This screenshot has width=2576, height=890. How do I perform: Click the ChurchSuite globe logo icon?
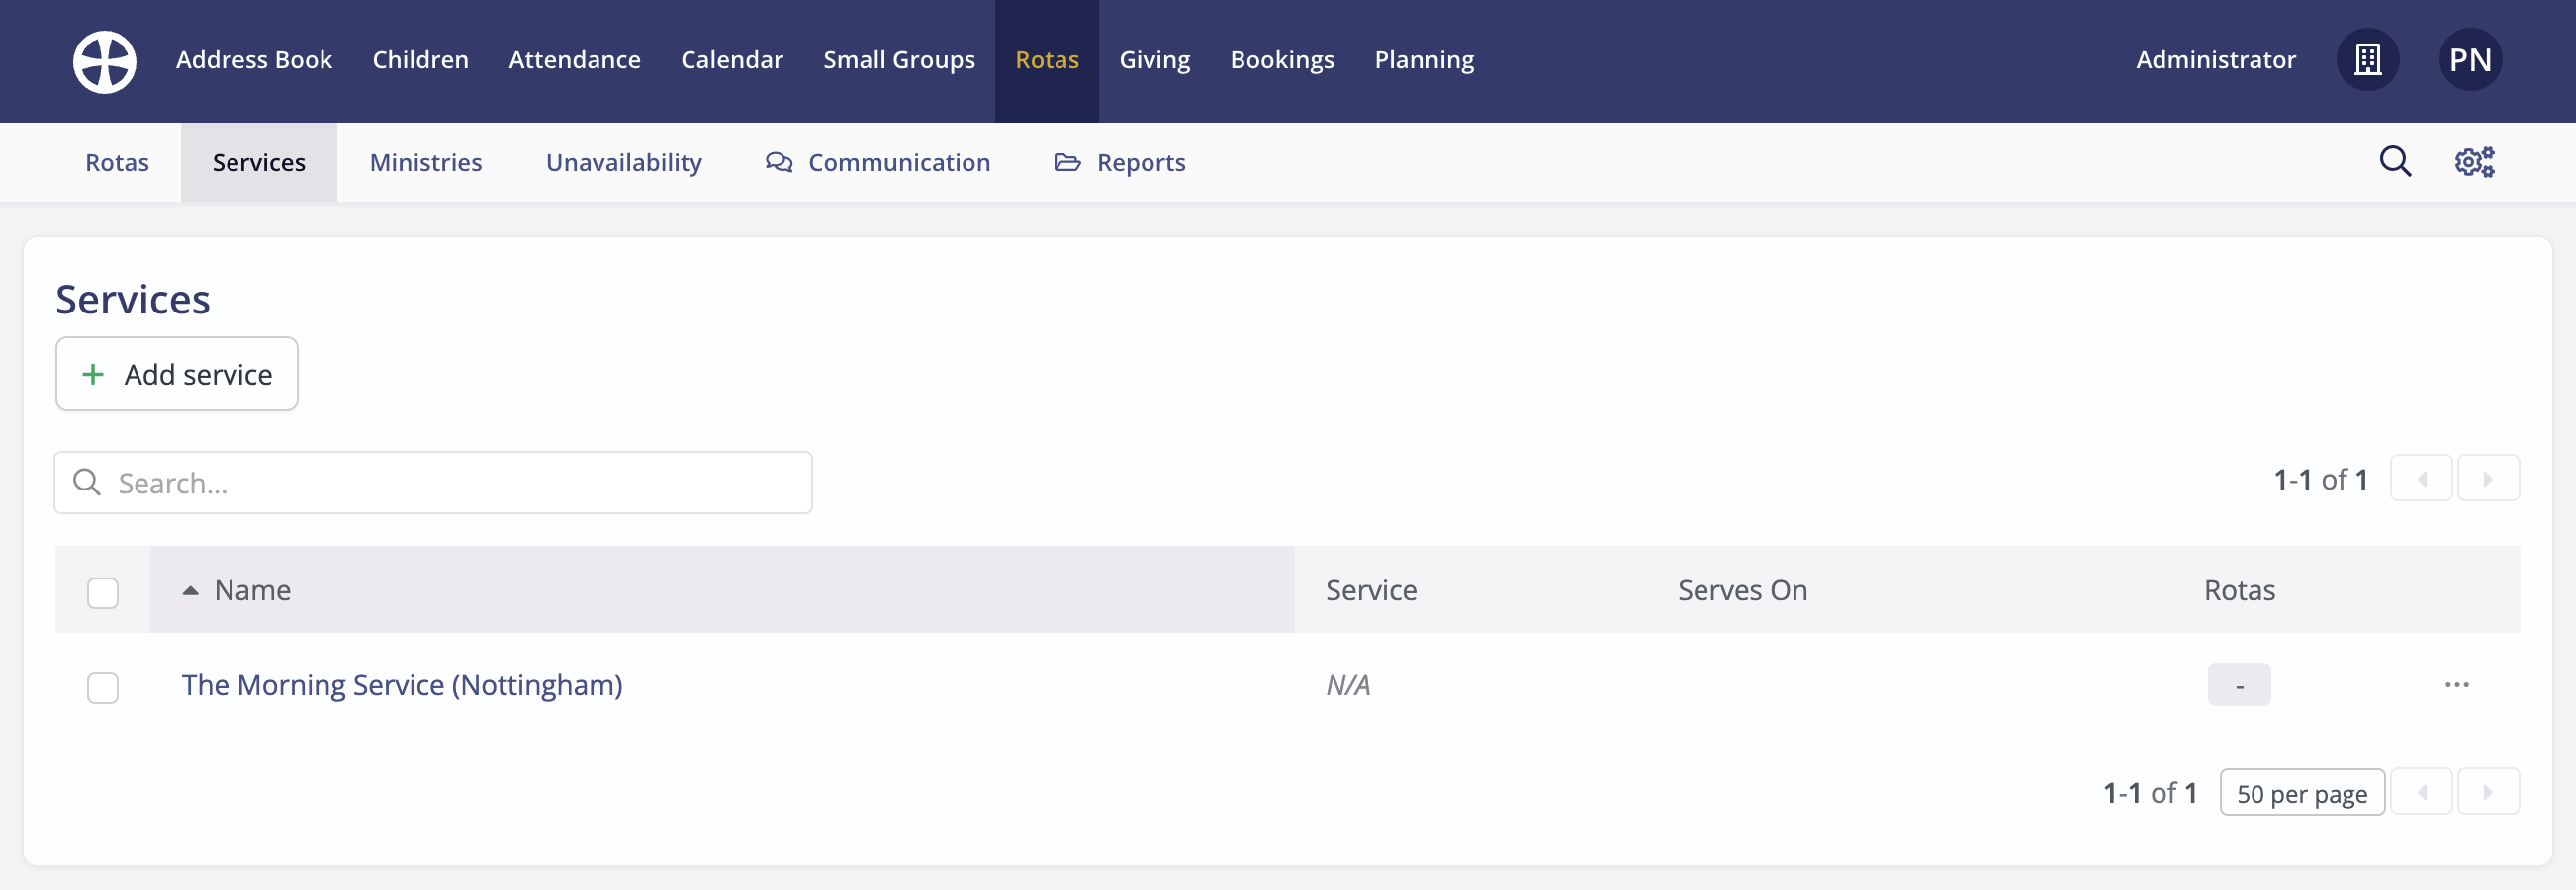click(x=104, y=61)
